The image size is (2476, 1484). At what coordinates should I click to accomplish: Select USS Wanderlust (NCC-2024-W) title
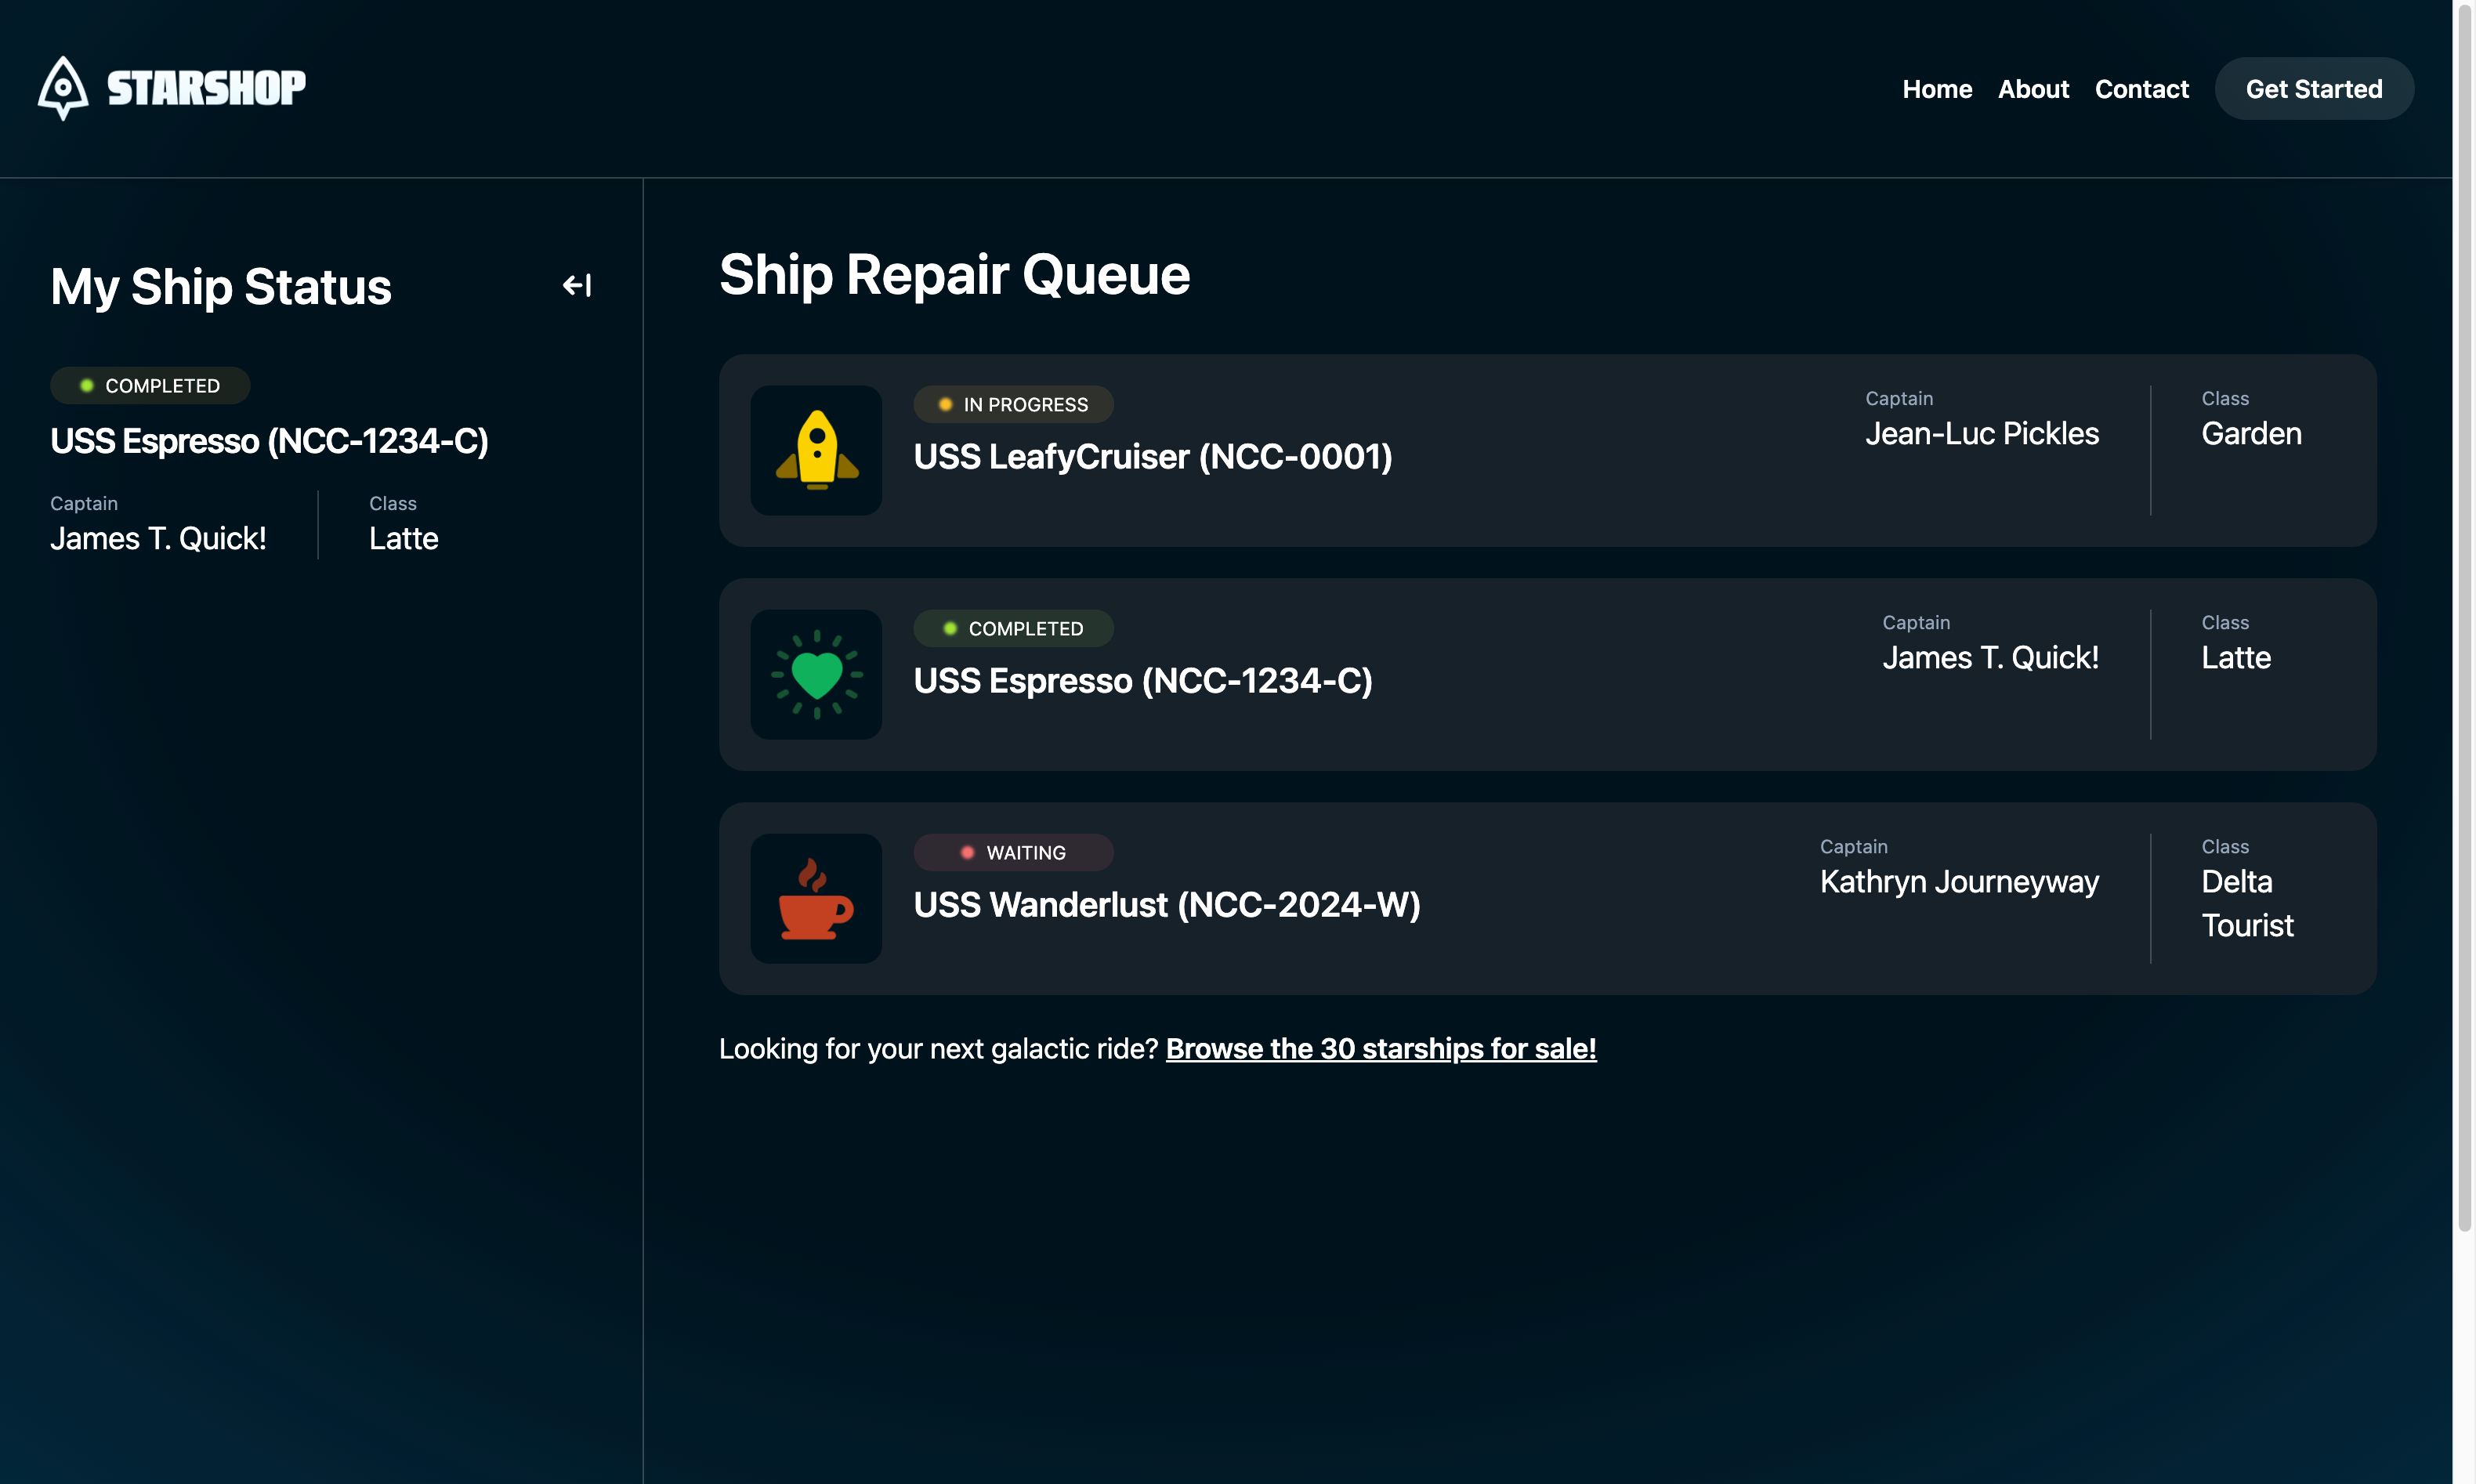click(1167, 904)
